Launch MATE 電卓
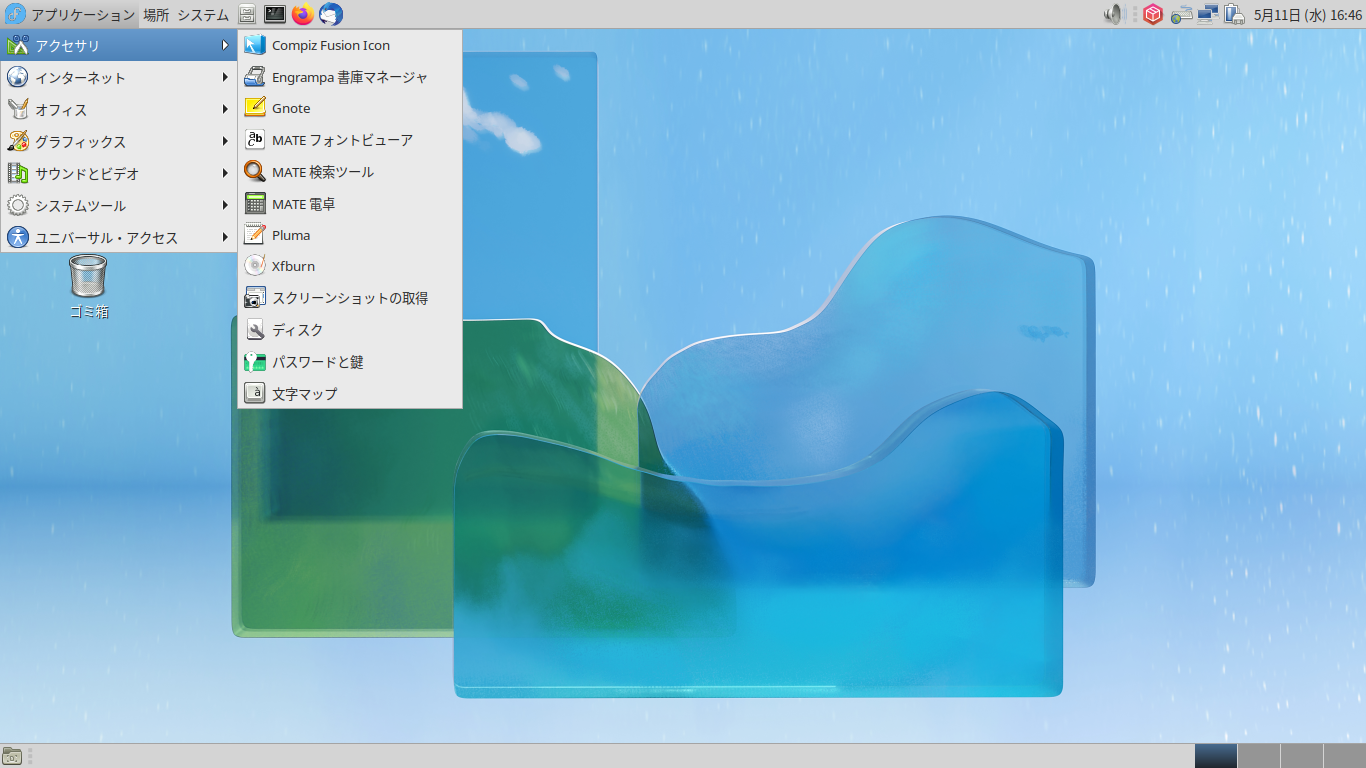 coord(350,204)
